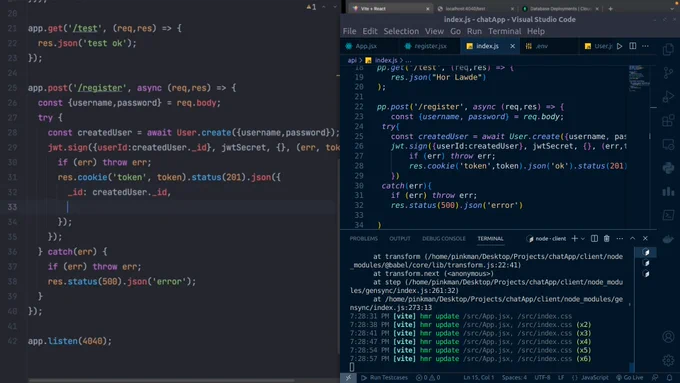Open the Edit menu in VS Code
Viewport: 680px width, 383px height.
coord(370,31)
